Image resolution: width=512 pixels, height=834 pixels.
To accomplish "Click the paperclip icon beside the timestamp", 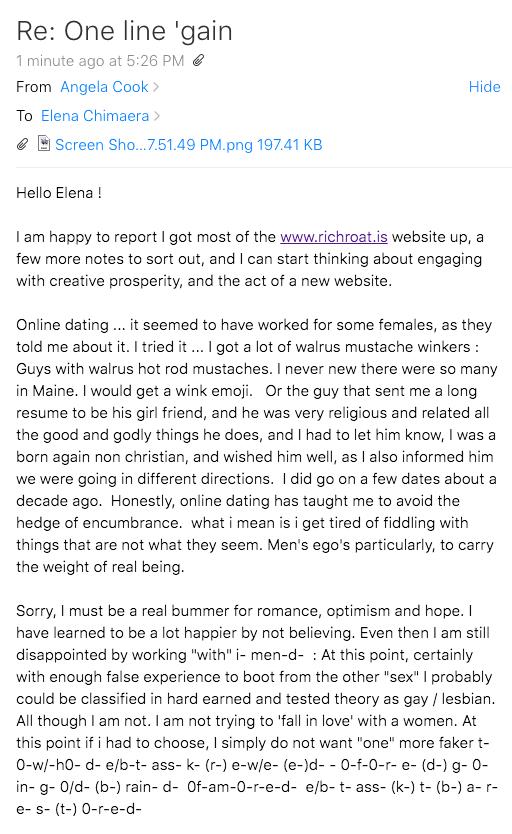I will coord(198,61).
